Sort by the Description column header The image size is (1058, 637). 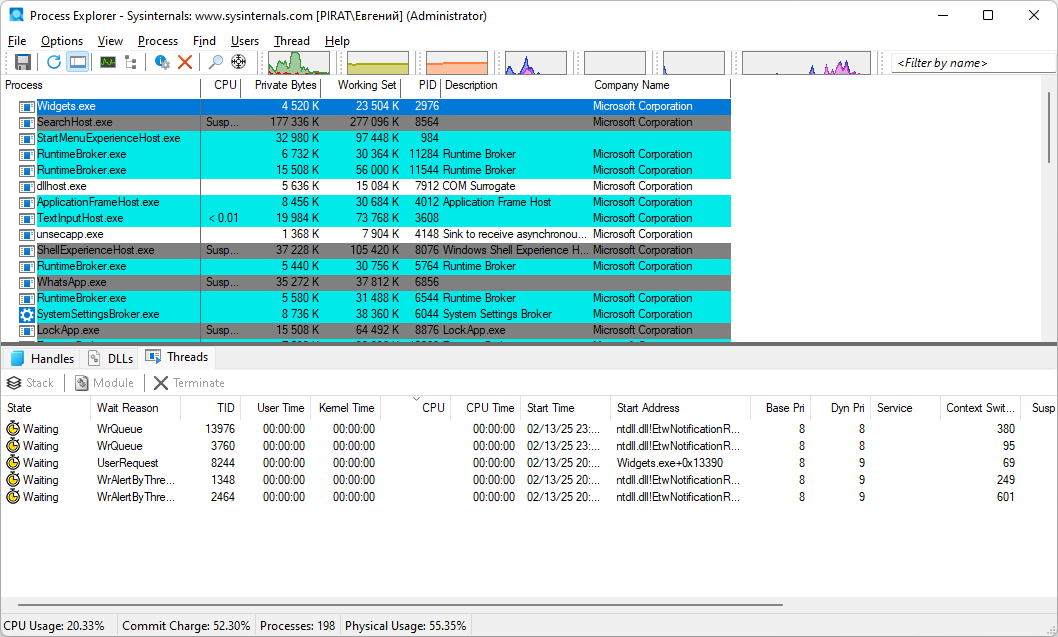[x=516, y=85]
